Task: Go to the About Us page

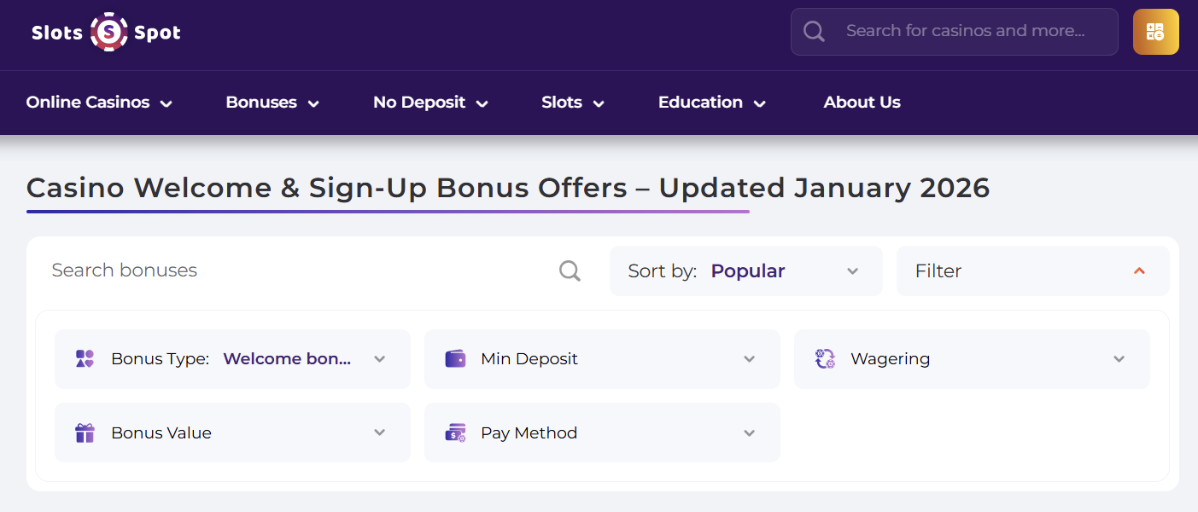Action: (x=861, y=102)
